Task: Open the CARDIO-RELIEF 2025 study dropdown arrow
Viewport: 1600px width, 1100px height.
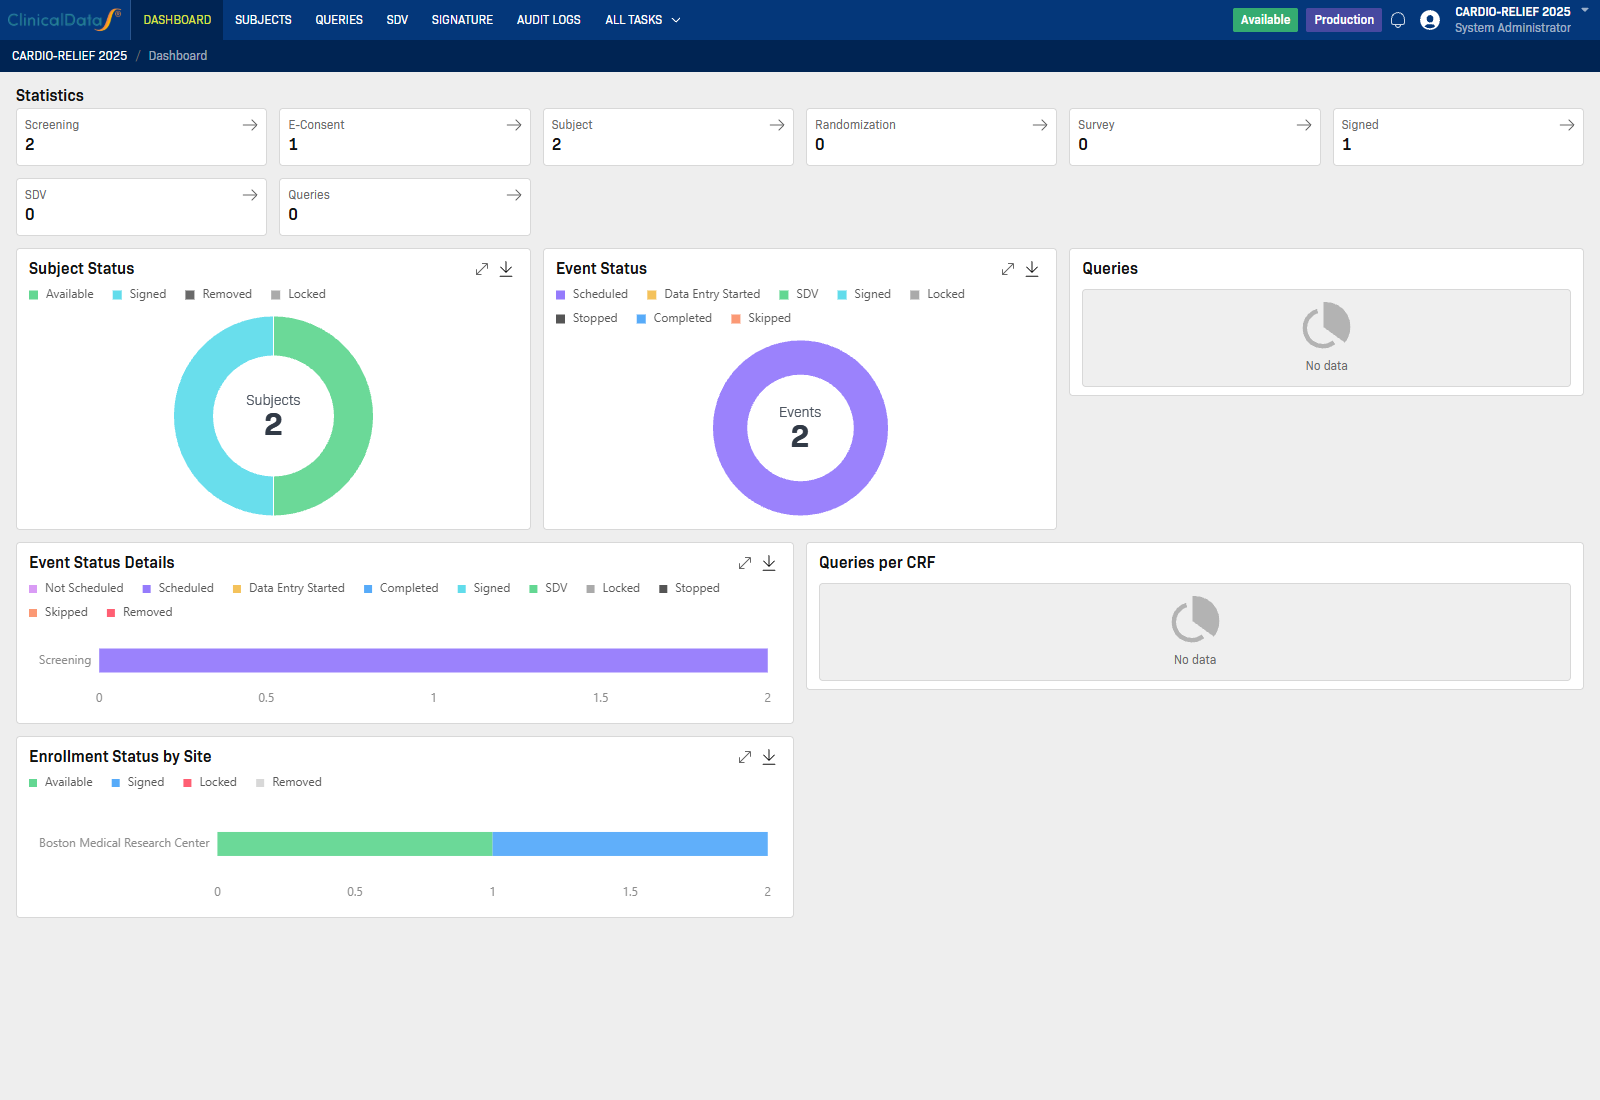Action: 1585,10
